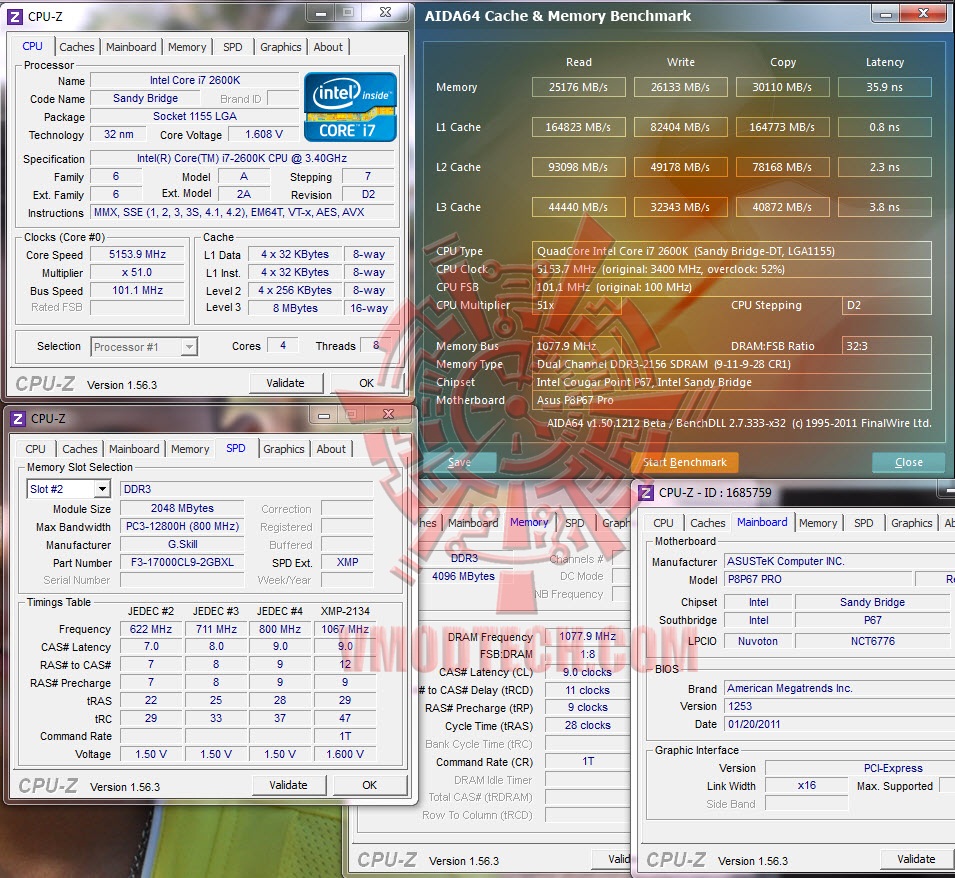The image size is (955, 878).
Task: Open Memory tab in CPU-Z ID 1685759 window
Action: [818, 523]
